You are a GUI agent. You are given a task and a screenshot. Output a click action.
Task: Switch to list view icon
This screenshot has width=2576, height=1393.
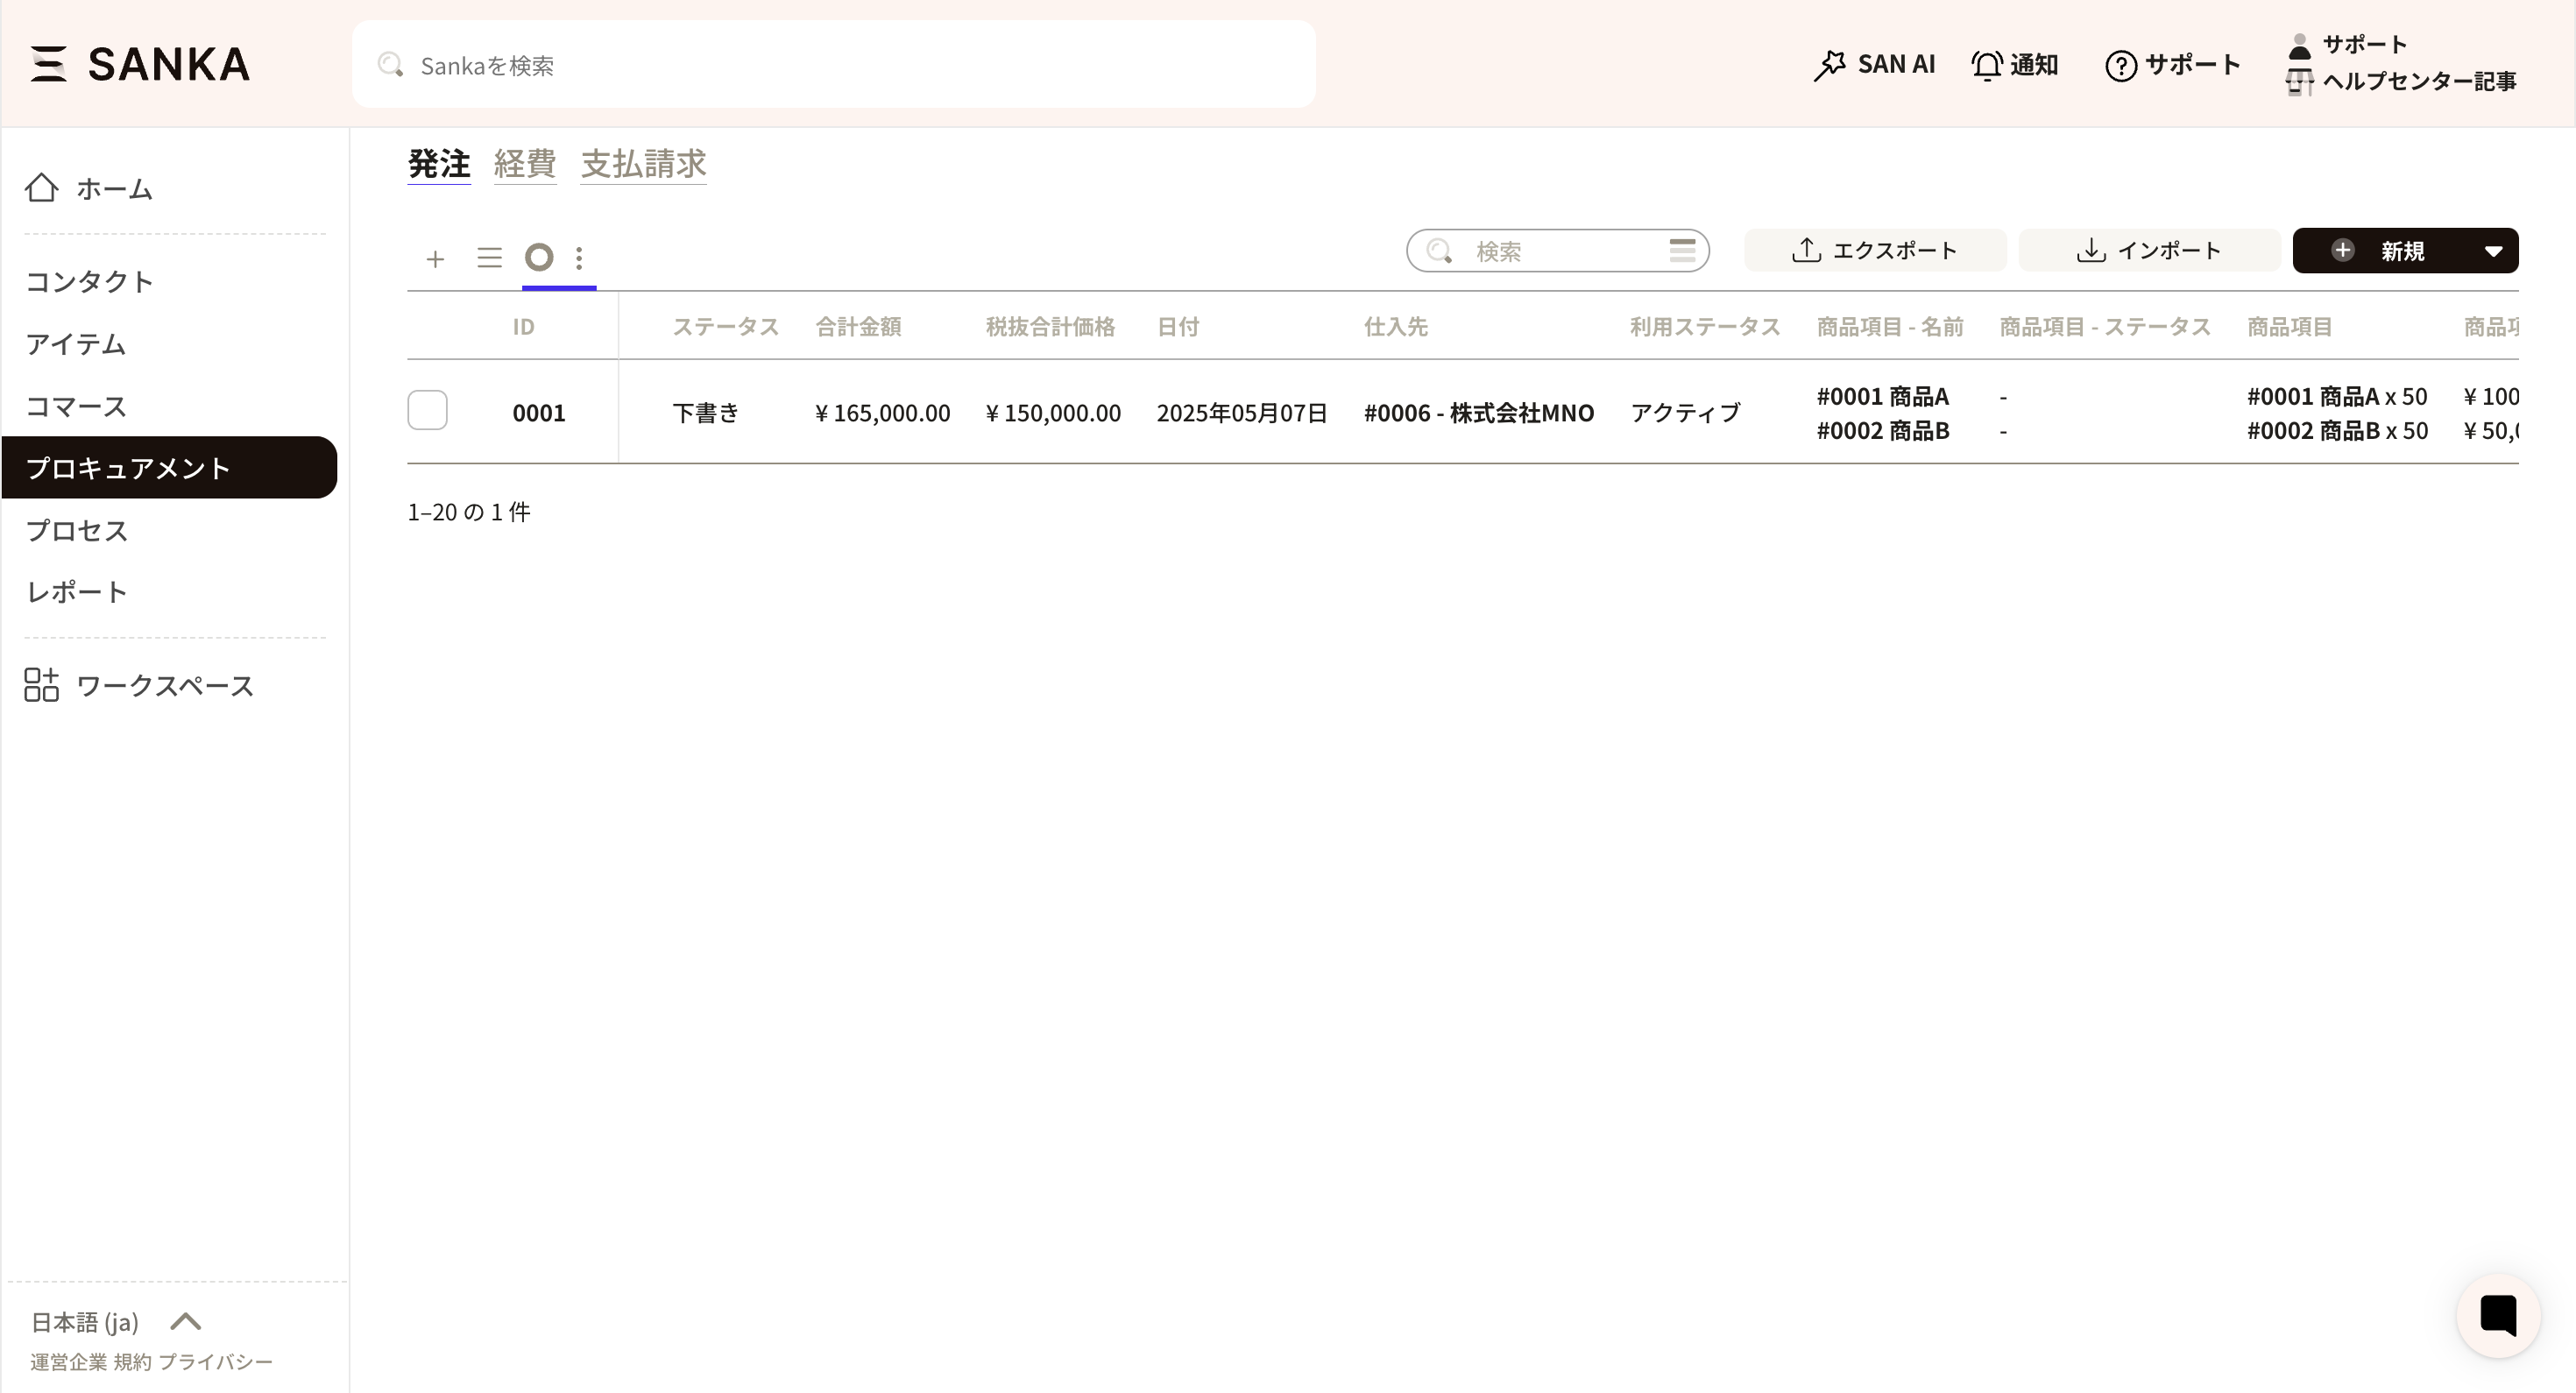pyautogui.click(x=489, y=258)
